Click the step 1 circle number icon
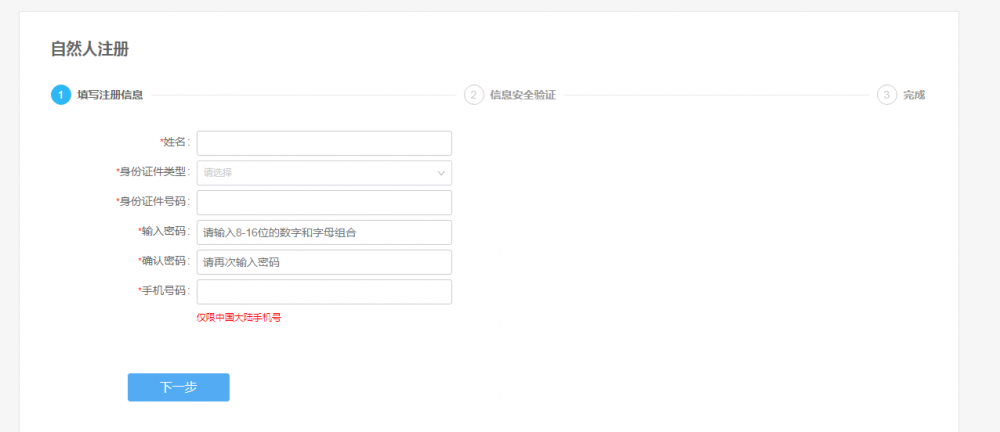Image resolution: width=1000 pixels, height=432 pixels. (61, 95)
